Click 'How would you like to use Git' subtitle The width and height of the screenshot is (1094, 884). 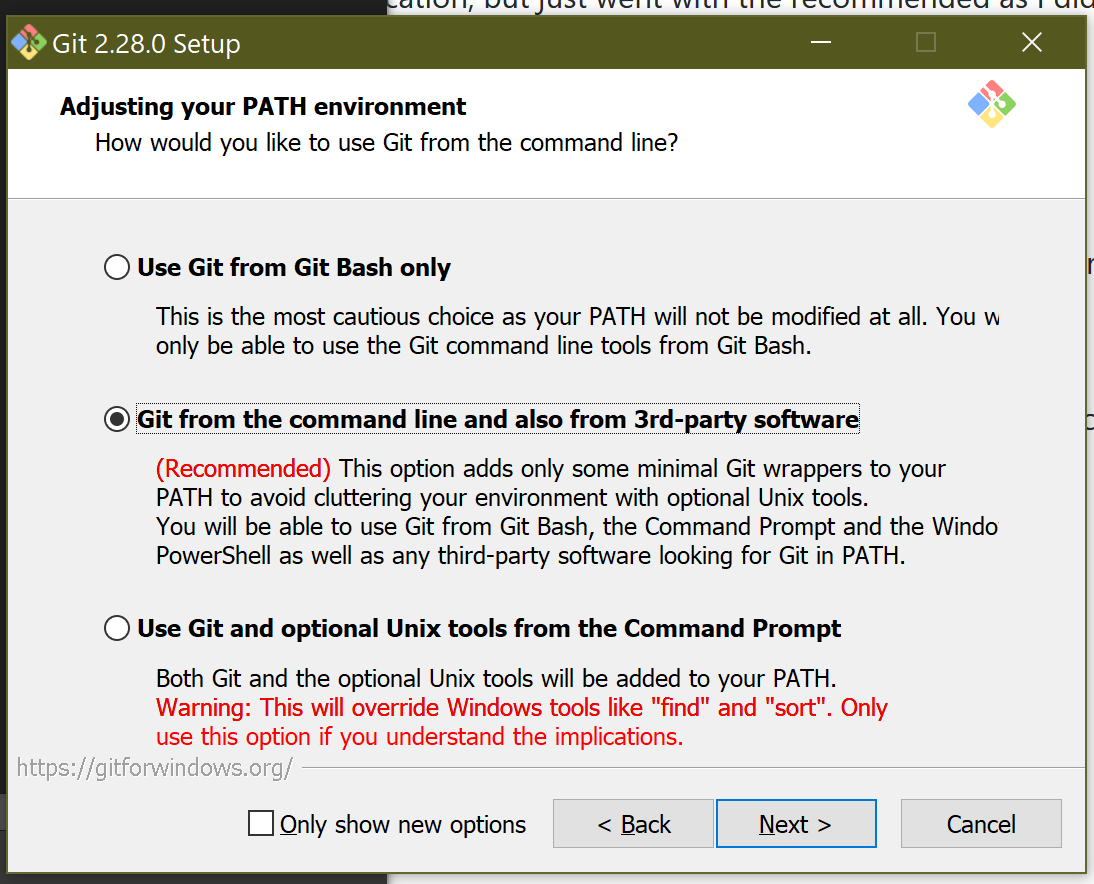pyautogui.click(x=387, y=142)
